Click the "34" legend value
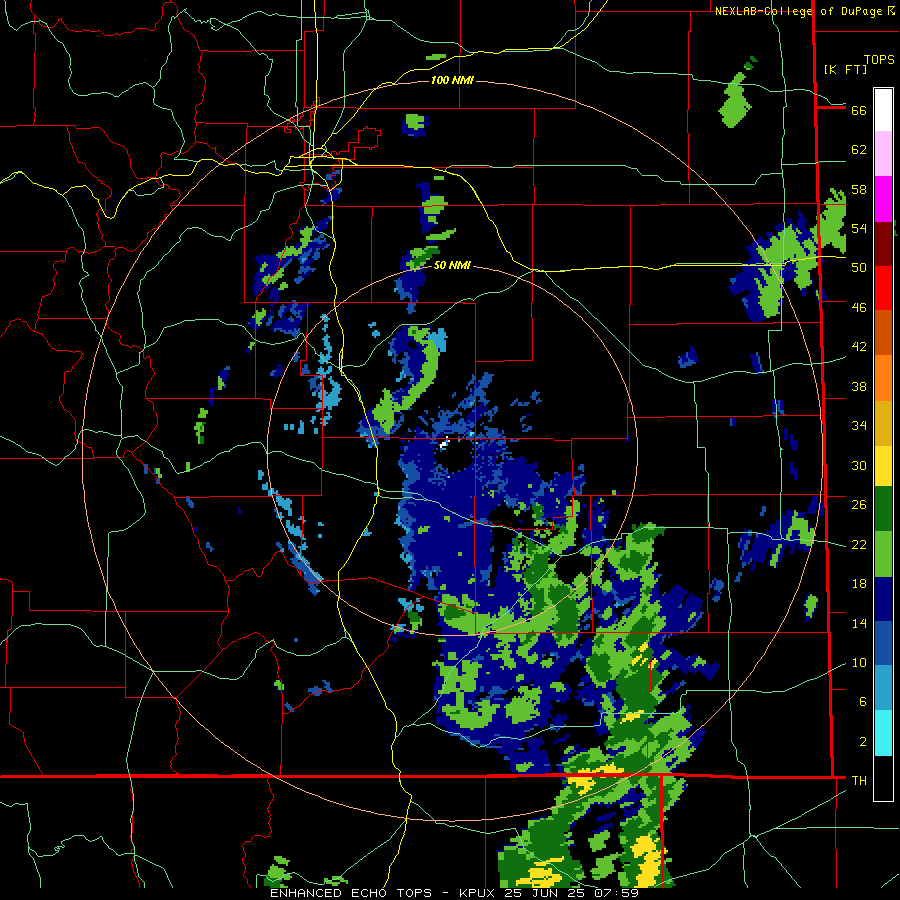 tap(859, 426)
